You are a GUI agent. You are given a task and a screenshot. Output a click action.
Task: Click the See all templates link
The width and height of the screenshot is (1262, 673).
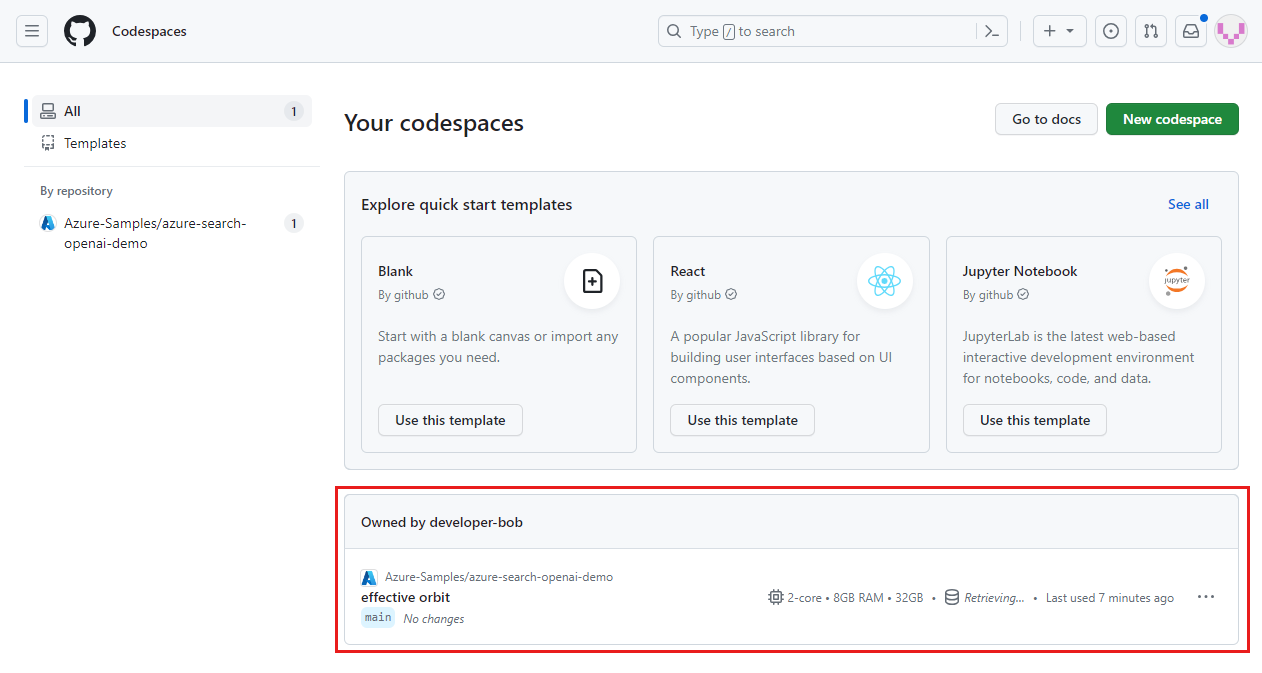coord(1188,204)
